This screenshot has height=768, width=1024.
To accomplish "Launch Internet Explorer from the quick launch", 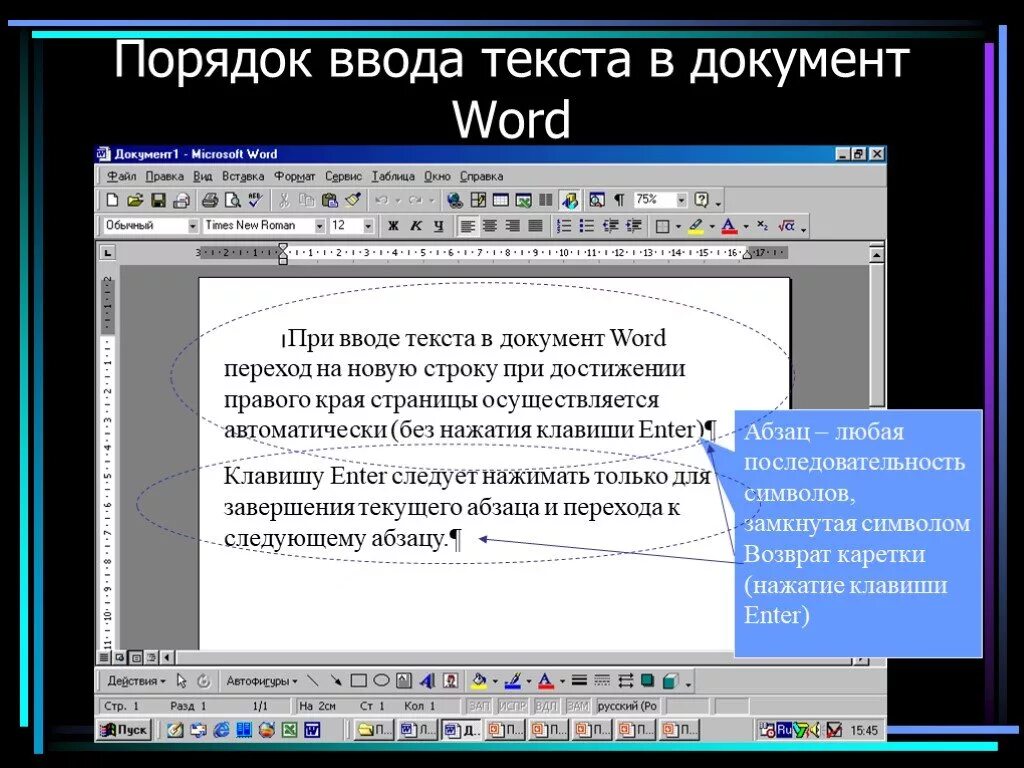I will pos(221,729).
